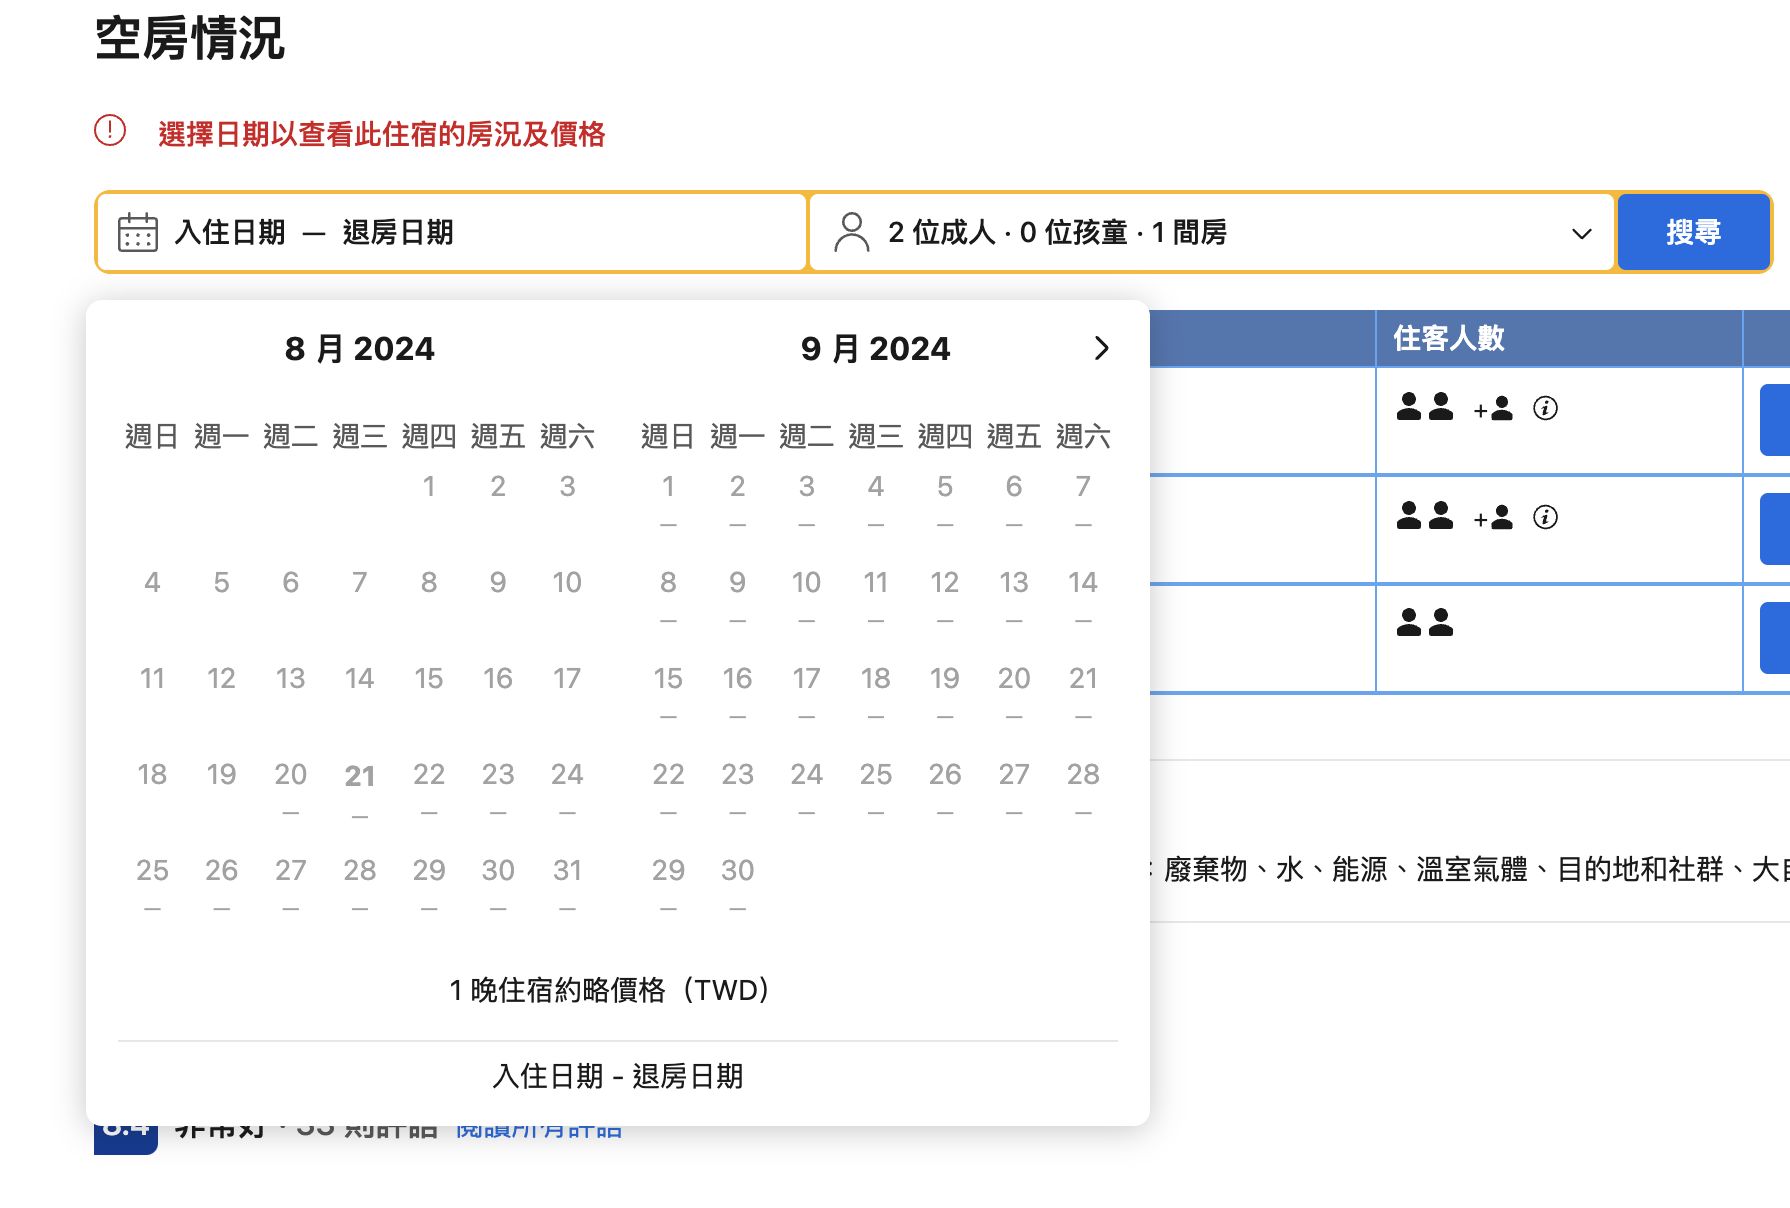Screen dimensions: 1790x1208
Task: Choose September 15 in the calendar
Action: click(668, 692)
